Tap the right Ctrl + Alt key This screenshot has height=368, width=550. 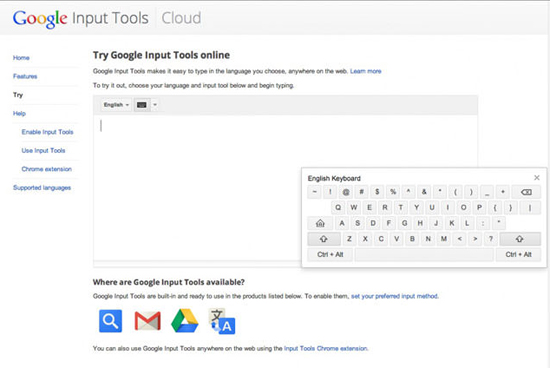(518, 255)
